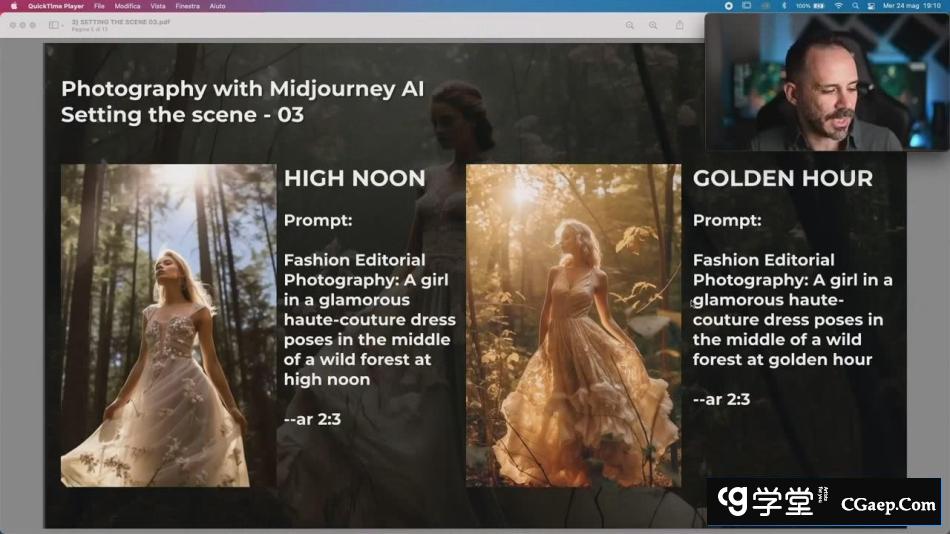The height and width of the screenshot is (534, 950).
Task: Open the File menu
Action: click(99, 6)
